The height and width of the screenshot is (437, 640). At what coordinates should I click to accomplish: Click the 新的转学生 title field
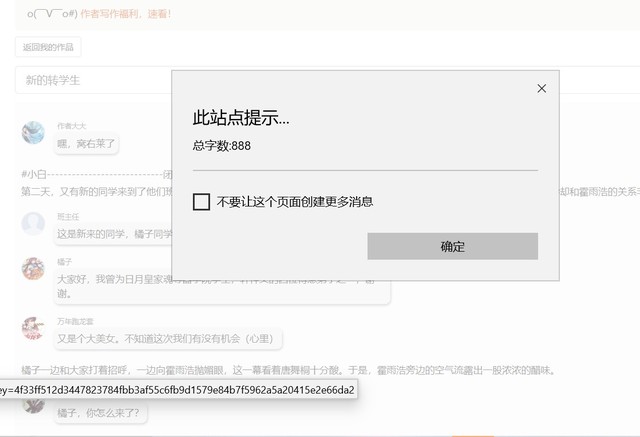pyautogui.click(x=90, y=80)
